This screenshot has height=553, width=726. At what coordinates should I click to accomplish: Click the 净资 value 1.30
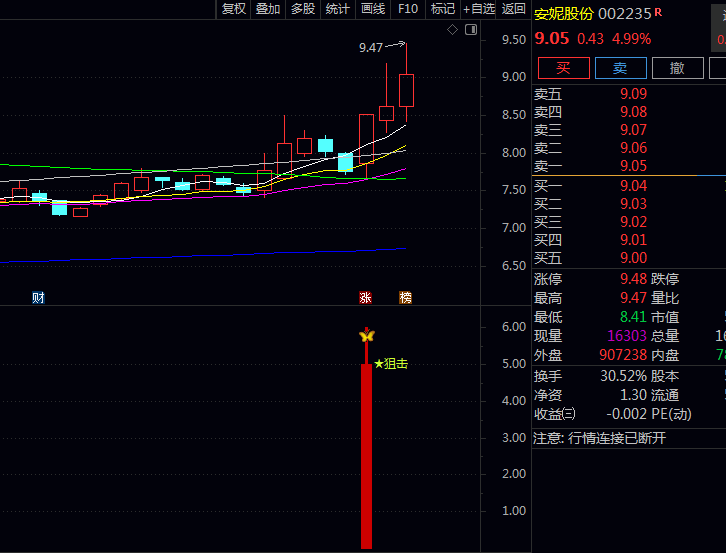click(x=633, y=395)
